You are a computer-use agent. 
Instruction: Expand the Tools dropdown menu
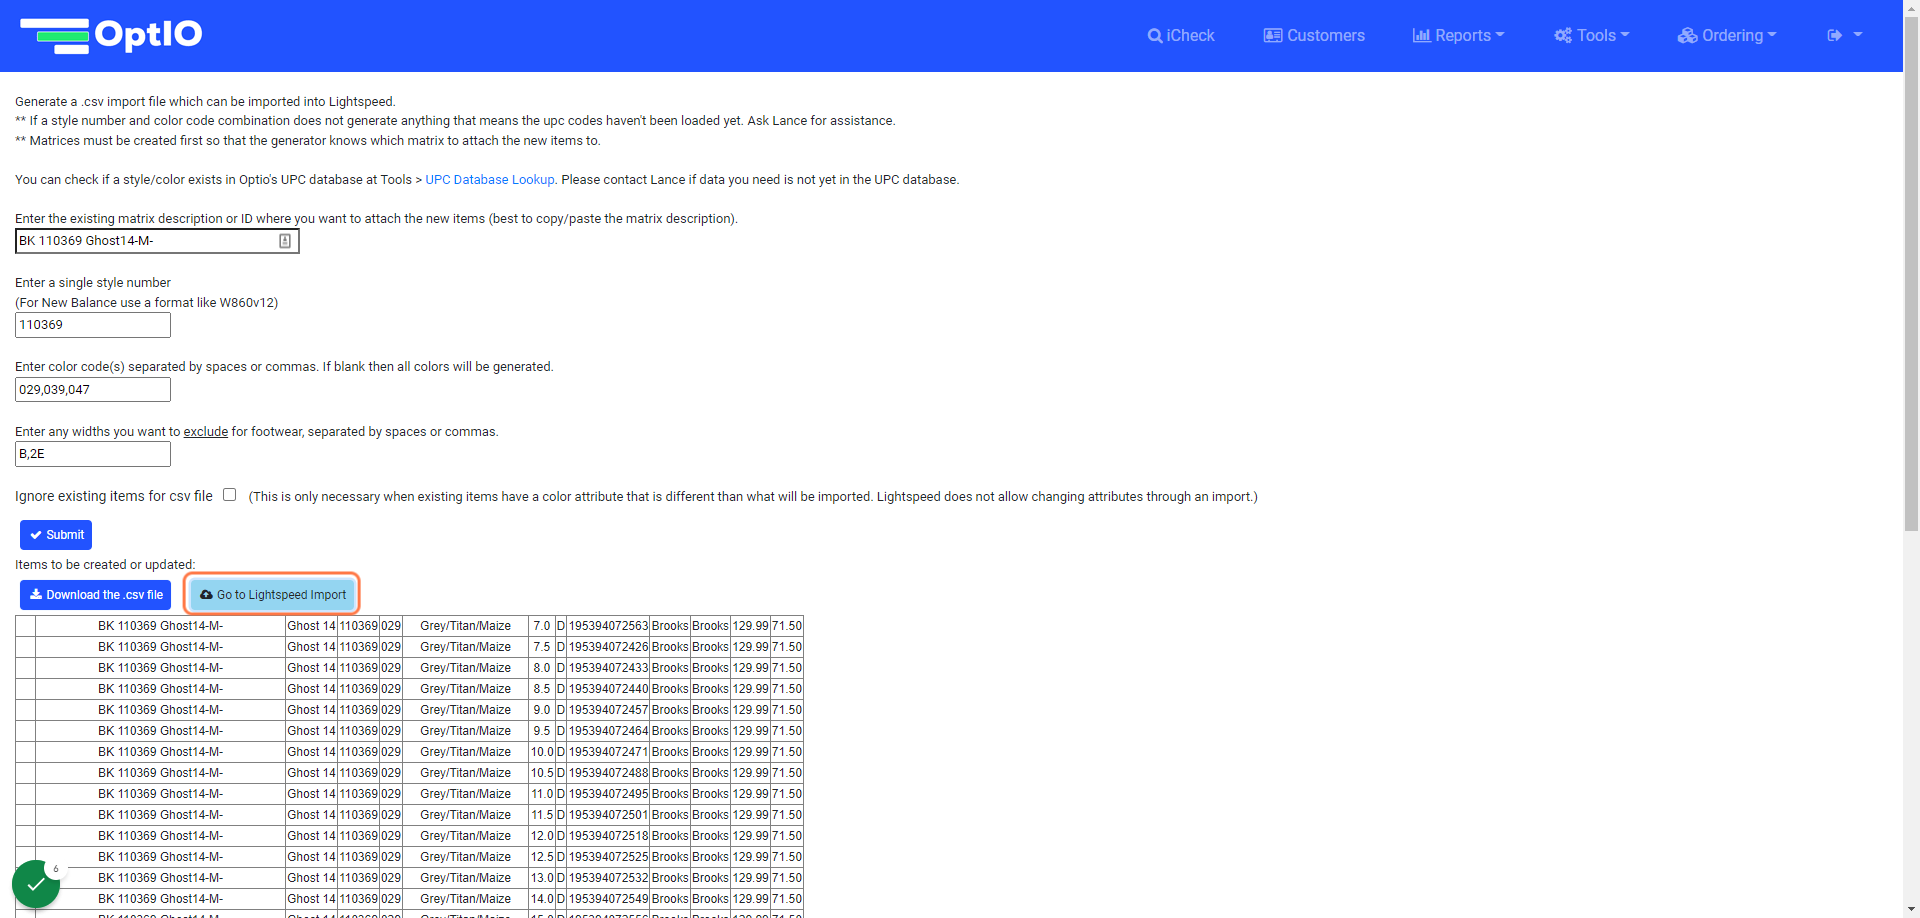pos(1592,35)
